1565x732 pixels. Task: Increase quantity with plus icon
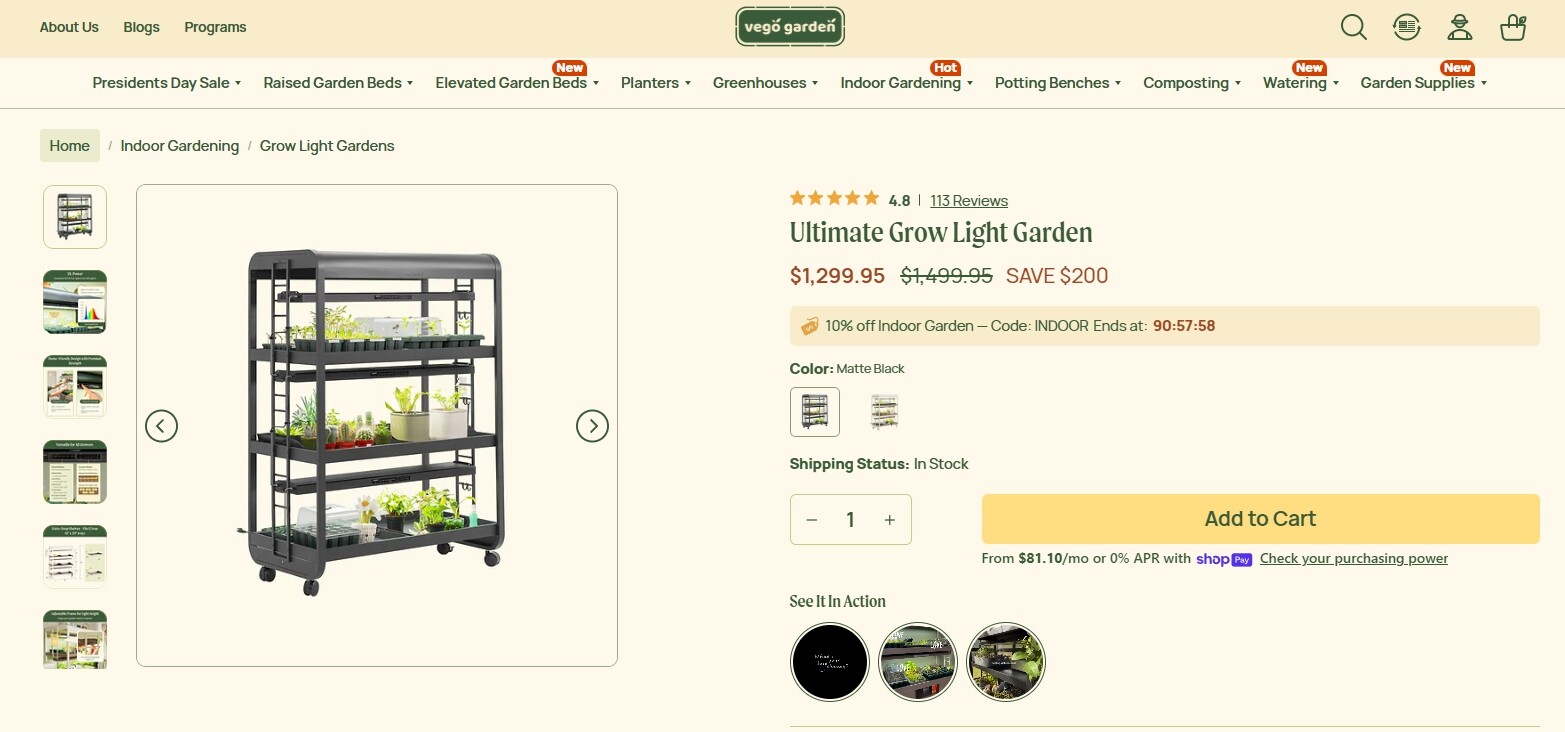pyautogui.click(x=889, y=520)
